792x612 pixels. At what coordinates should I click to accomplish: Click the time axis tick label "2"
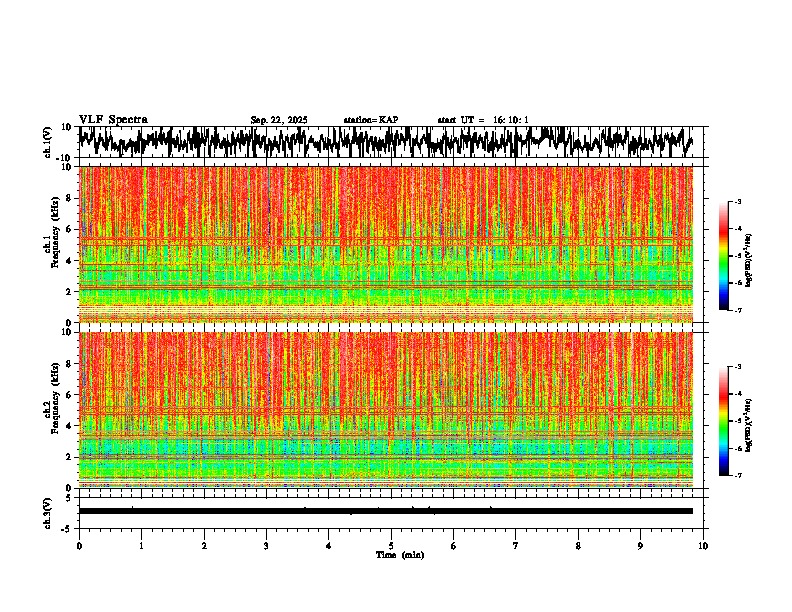[x=204, y=546]
